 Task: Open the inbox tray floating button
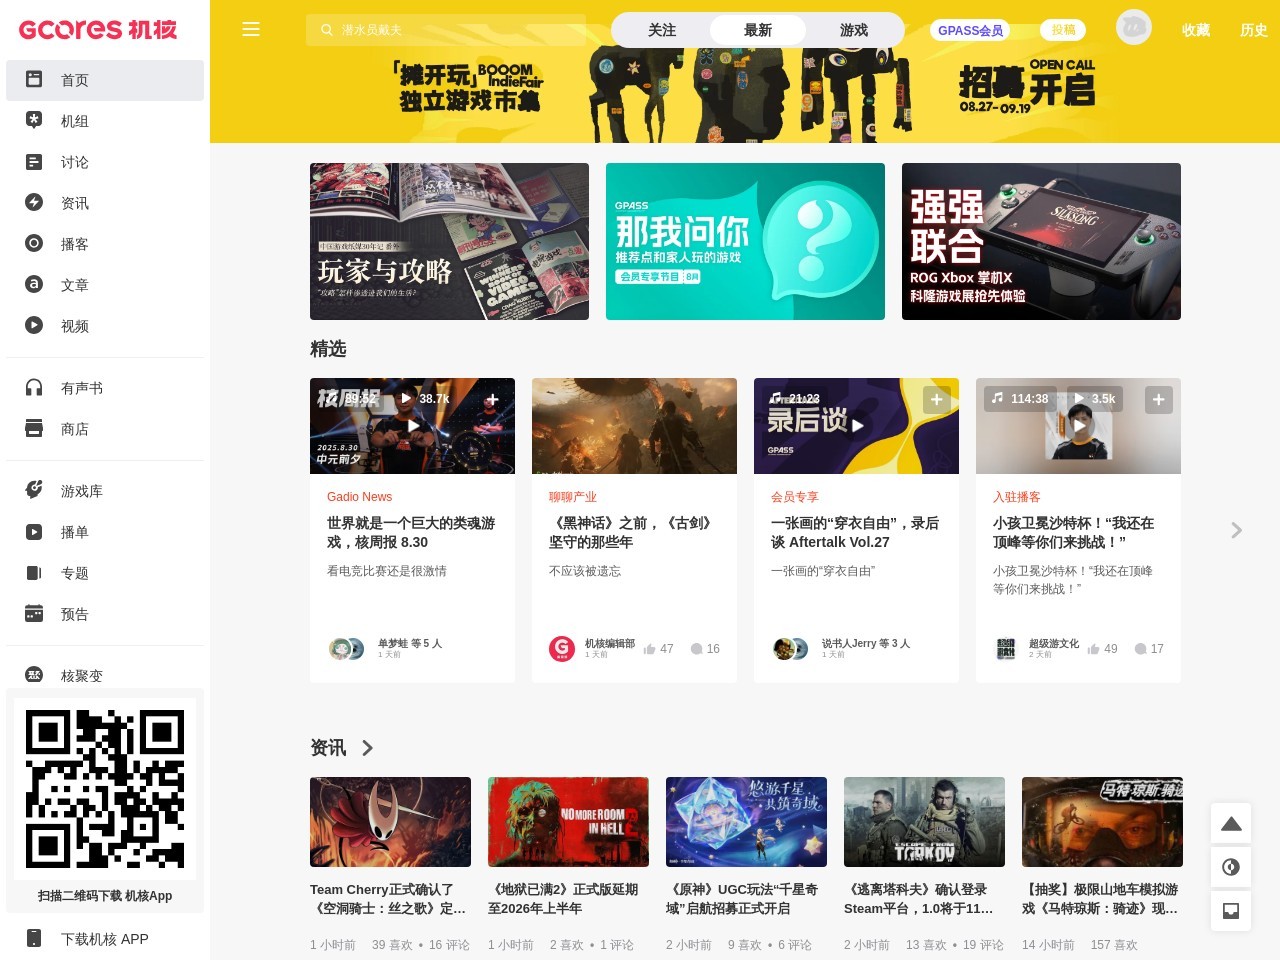1231,910
